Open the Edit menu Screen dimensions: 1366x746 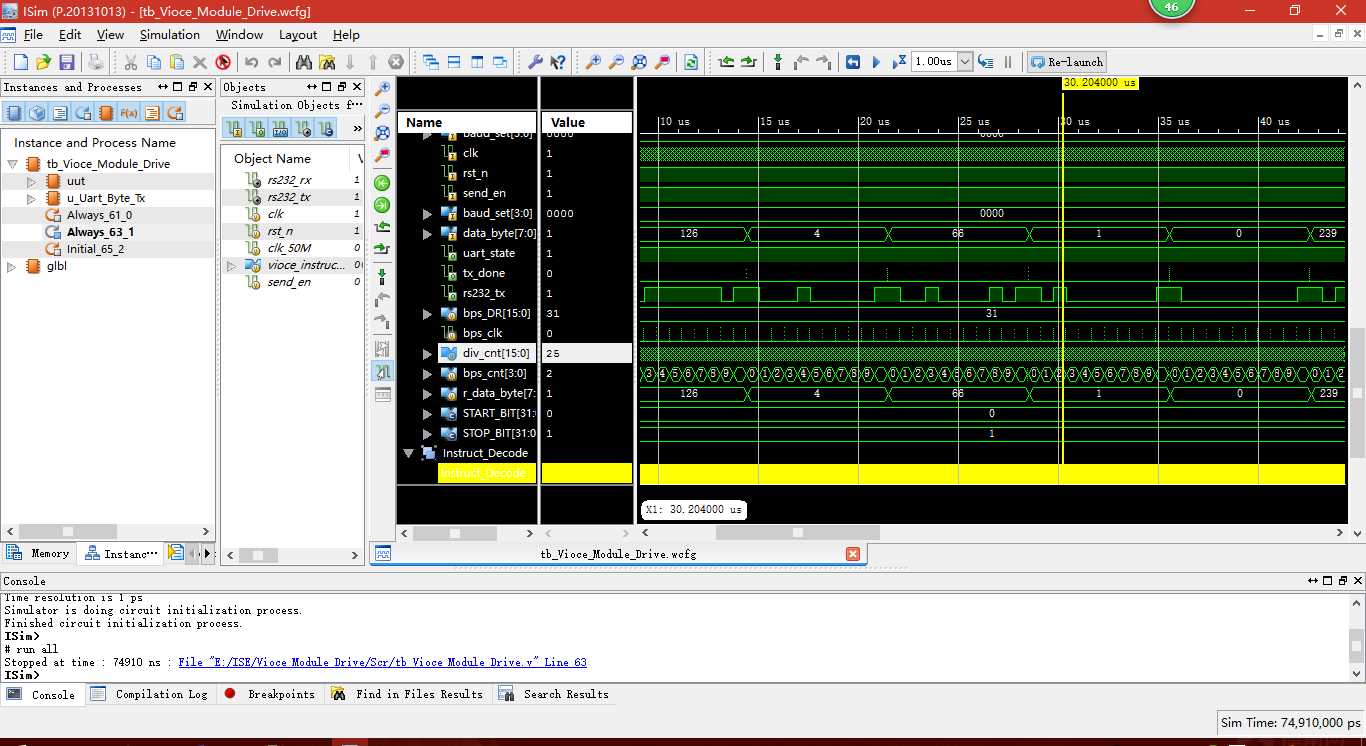69,35
